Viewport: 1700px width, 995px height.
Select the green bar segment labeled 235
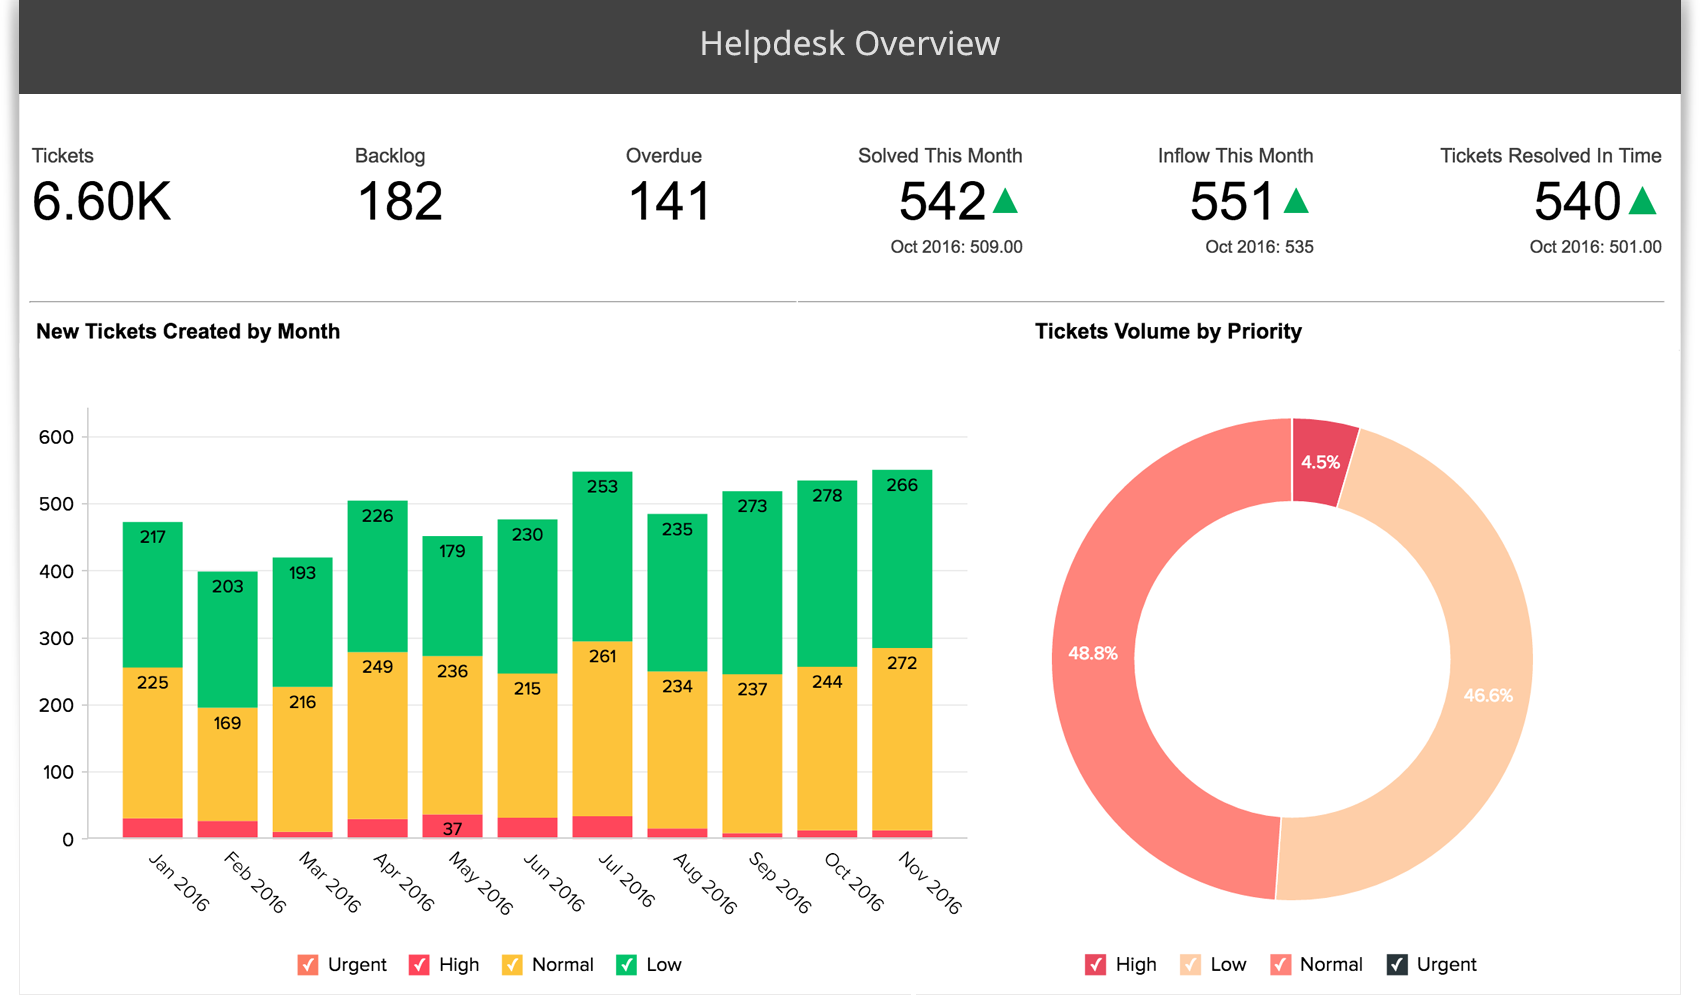(x=678, y=593)
